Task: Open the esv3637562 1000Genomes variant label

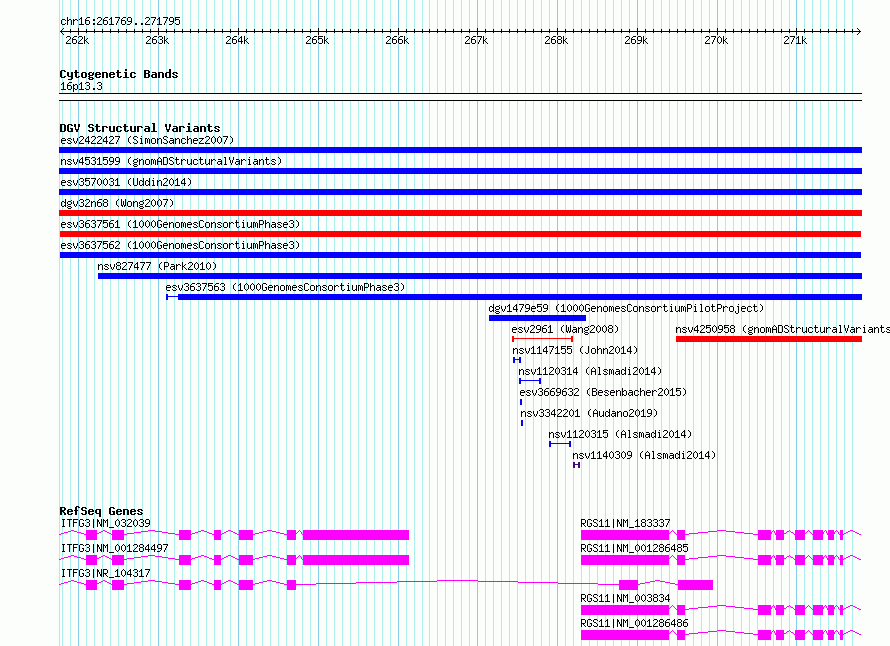Action: coord(180,245)
